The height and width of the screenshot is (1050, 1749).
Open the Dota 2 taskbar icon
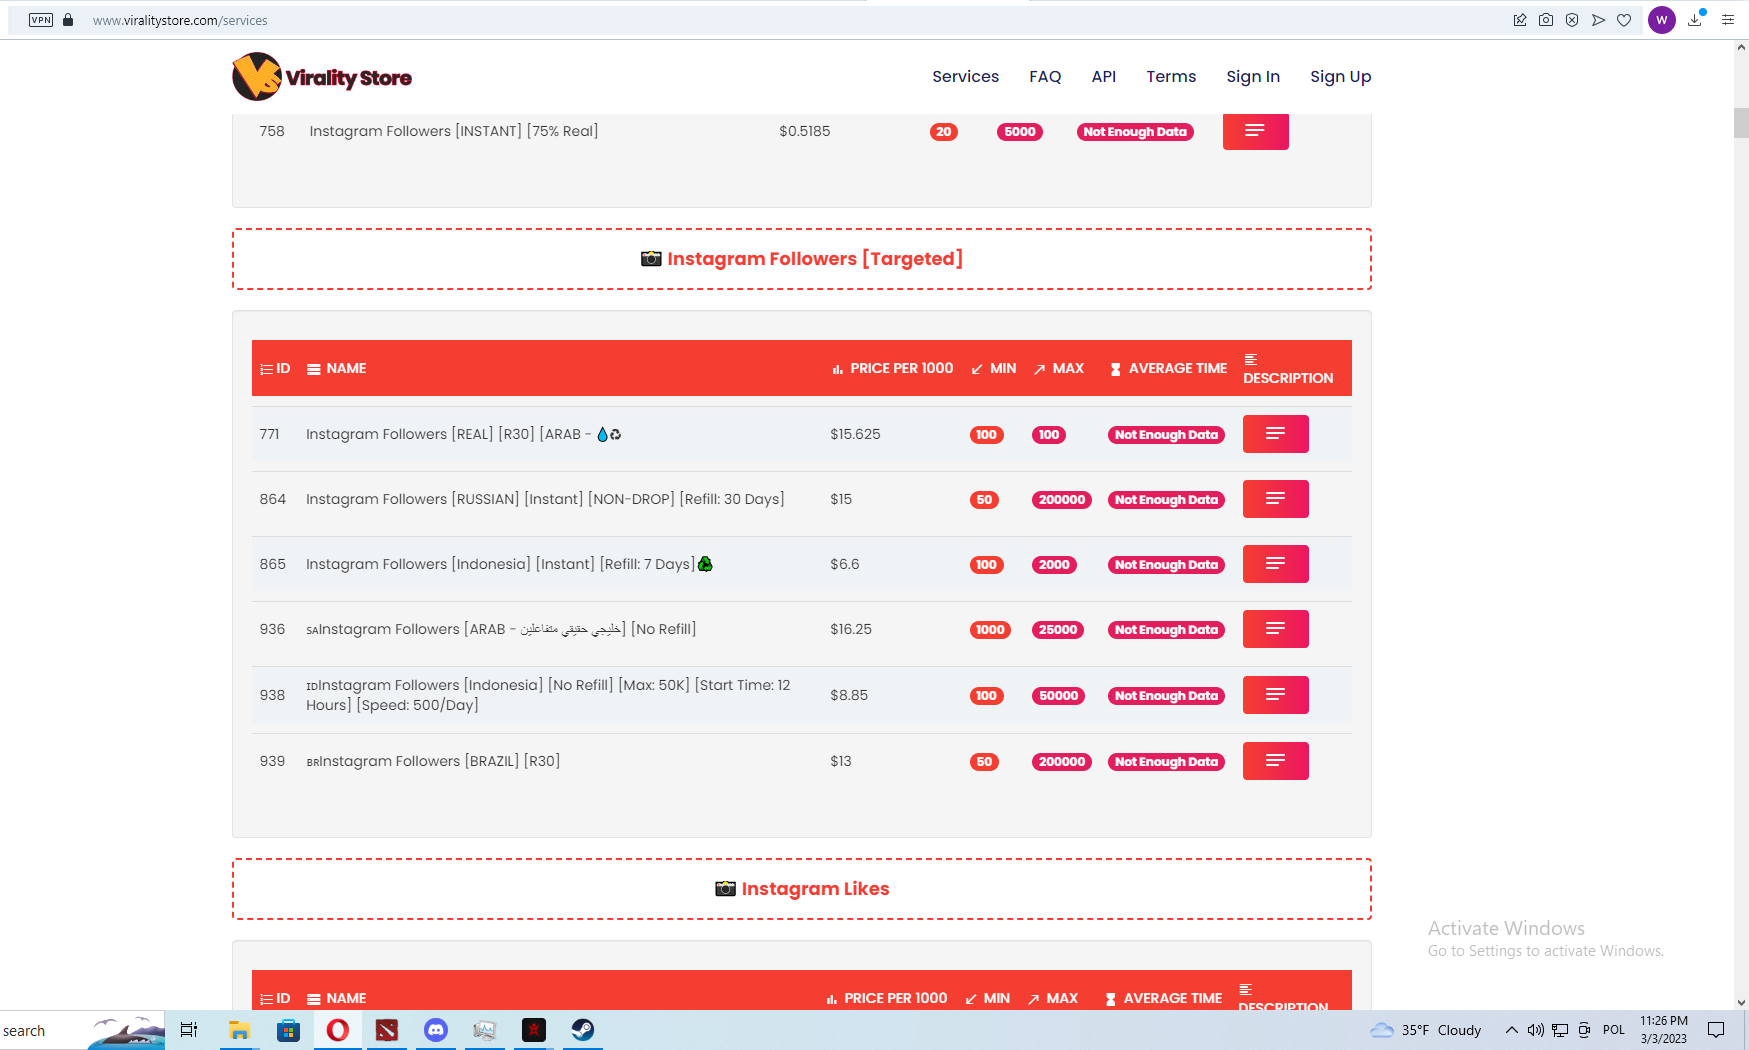(387, 1030)
